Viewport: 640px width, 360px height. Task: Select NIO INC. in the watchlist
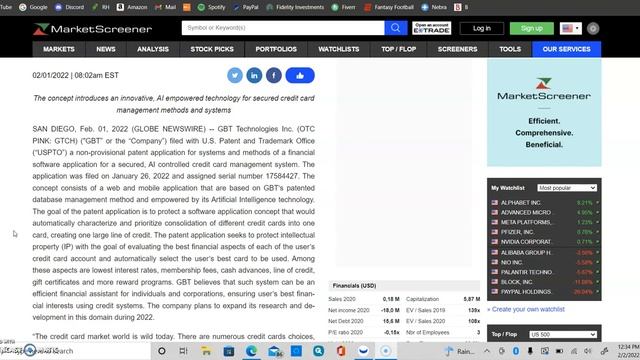[511, 262]
